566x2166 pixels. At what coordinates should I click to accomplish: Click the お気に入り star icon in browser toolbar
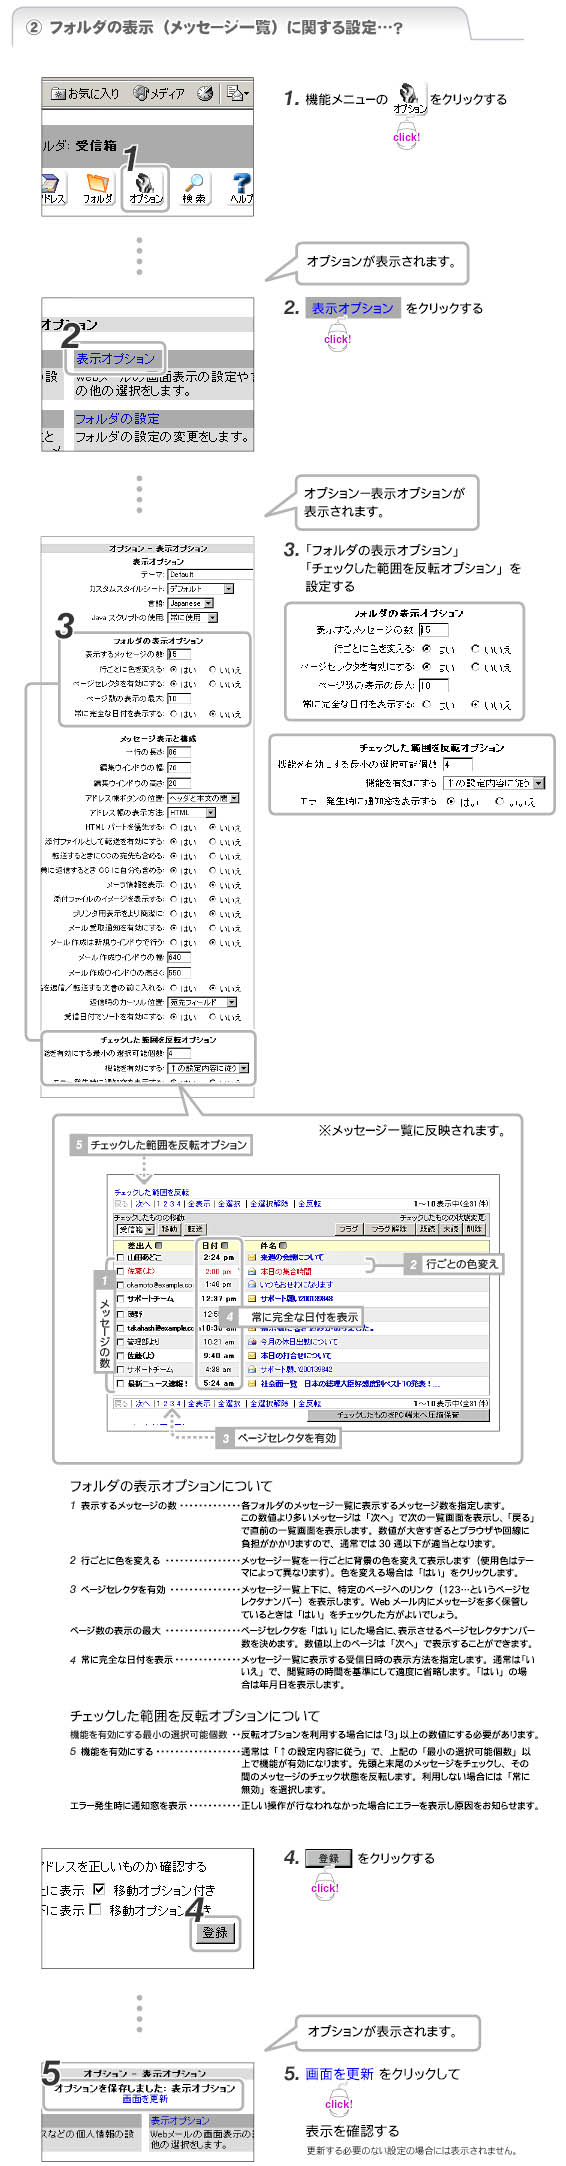(x=59, y=93)
